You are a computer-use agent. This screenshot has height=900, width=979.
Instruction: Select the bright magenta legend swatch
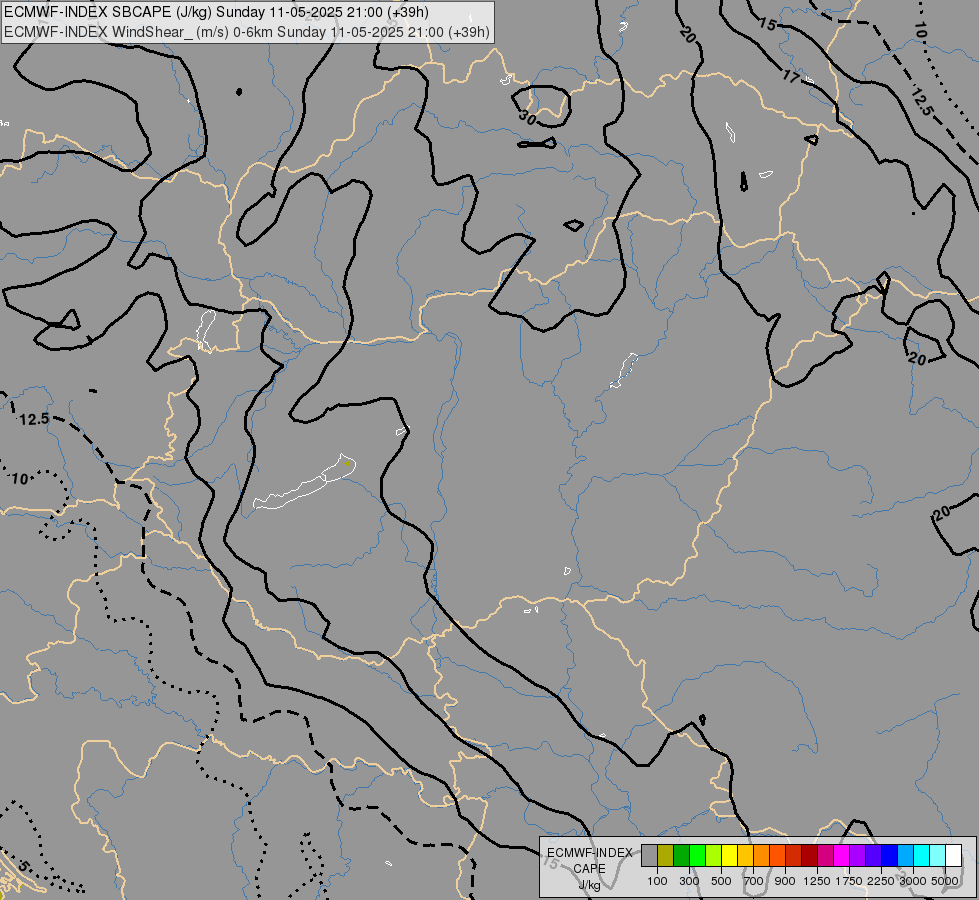pos(841,855)
